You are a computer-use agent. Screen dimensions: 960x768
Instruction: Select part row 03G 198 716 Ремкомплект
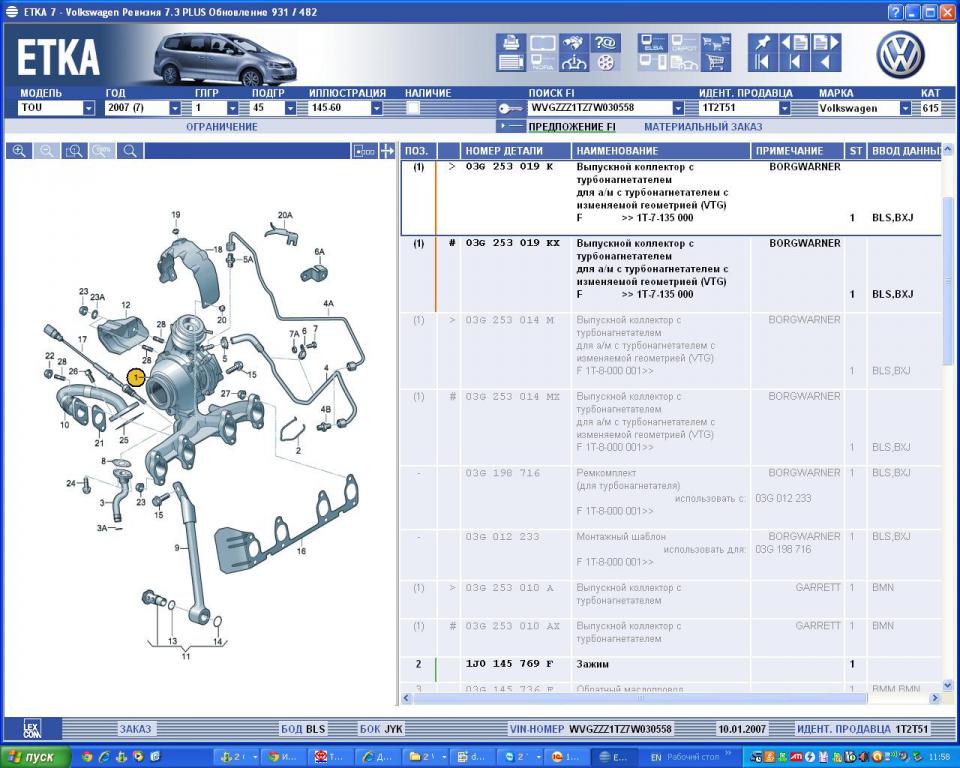[x=671, y=497]
